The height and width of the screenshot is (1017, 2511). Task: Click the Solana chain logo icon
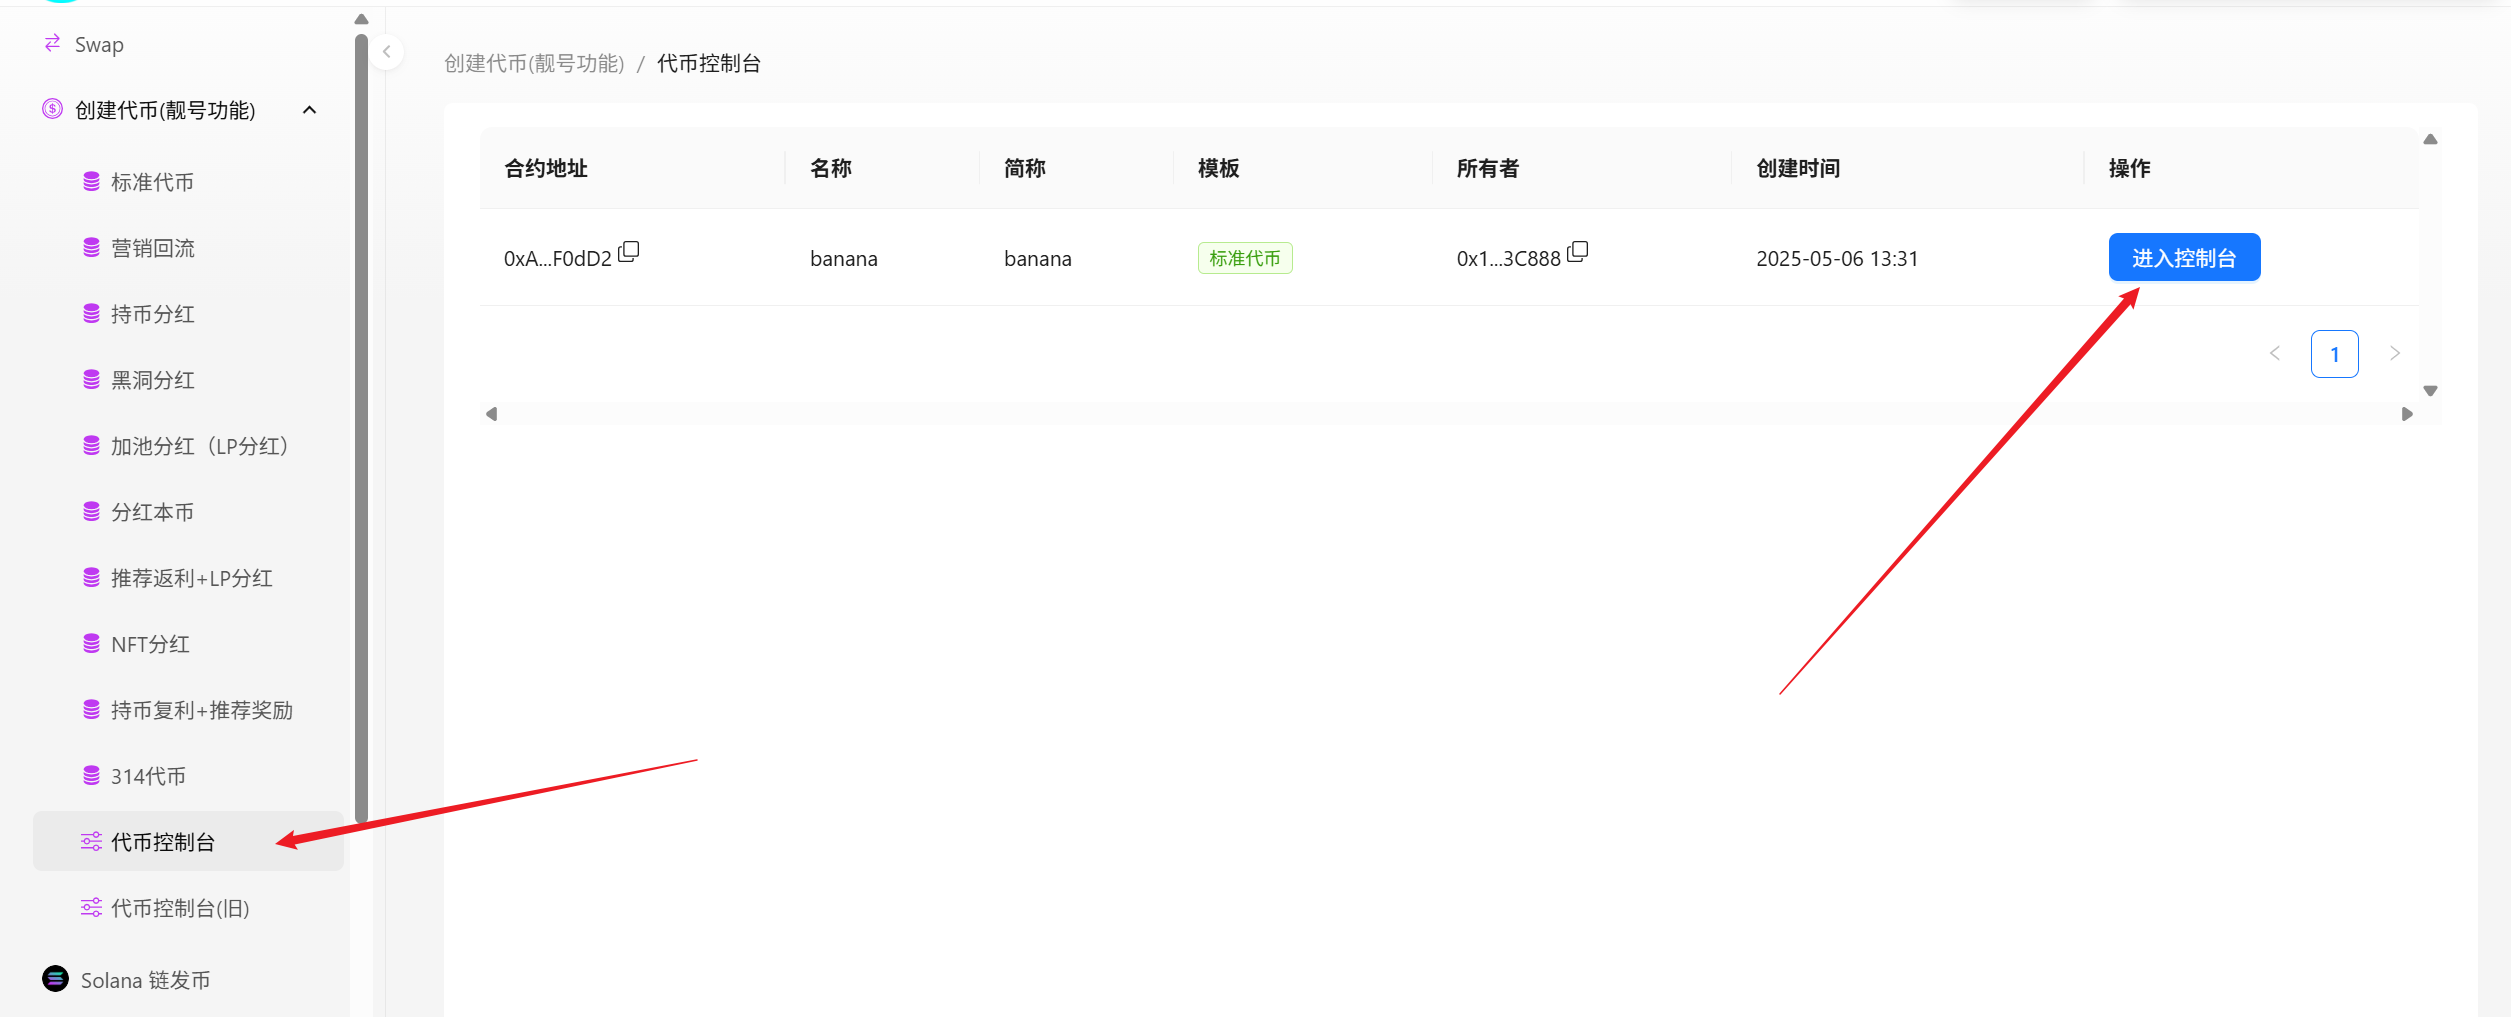pyautogui.click(x=55, y=979)
